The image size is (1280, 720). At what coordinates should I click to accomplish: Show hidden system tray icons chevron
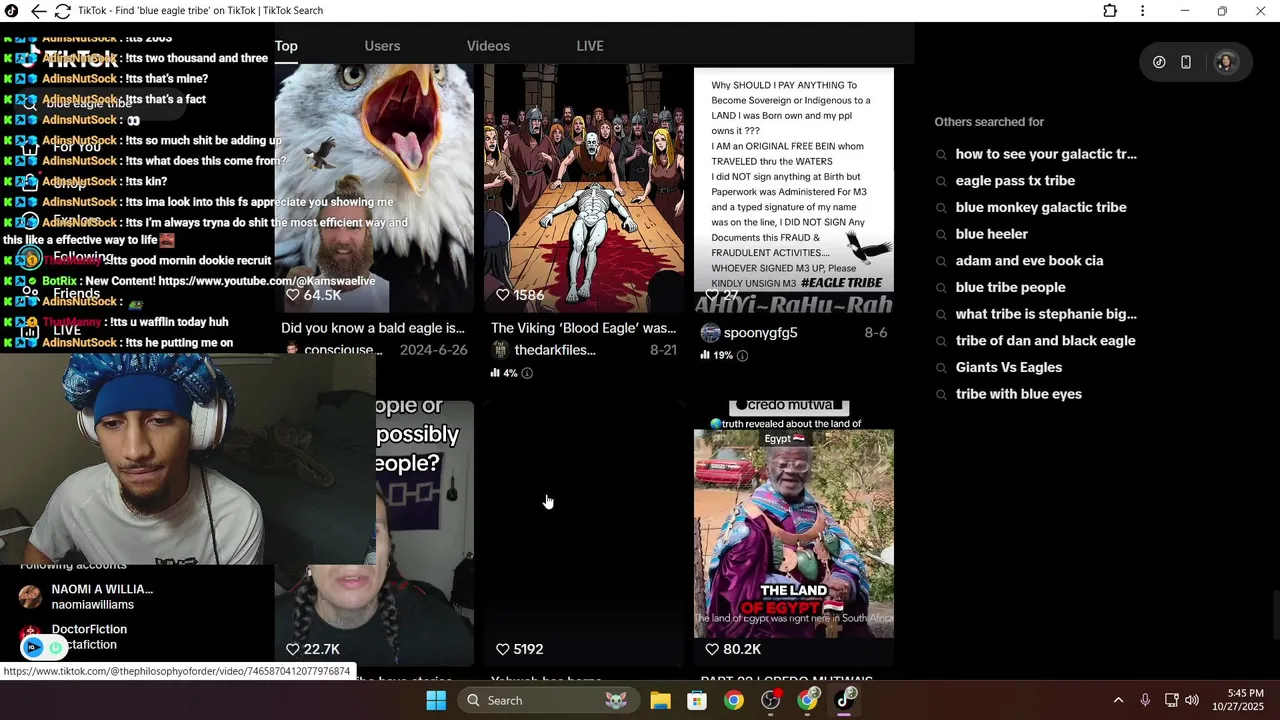point(1118,700)
